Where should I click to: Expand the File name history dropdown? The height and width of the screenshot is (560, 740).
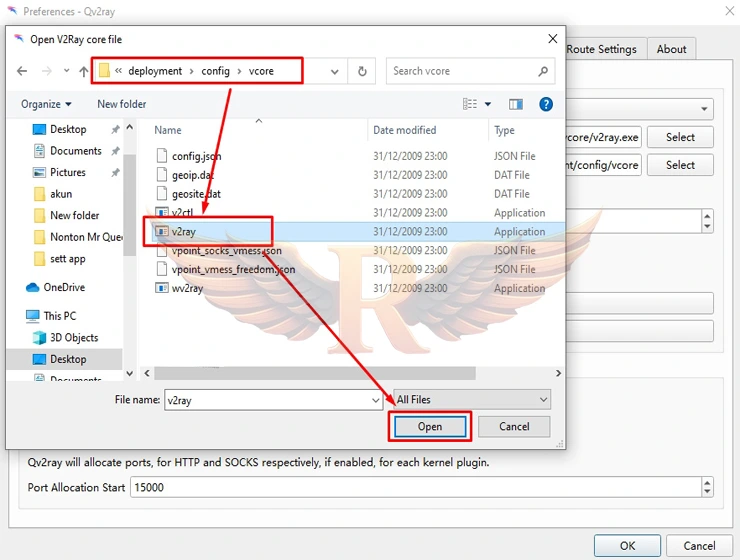[375, 399]
